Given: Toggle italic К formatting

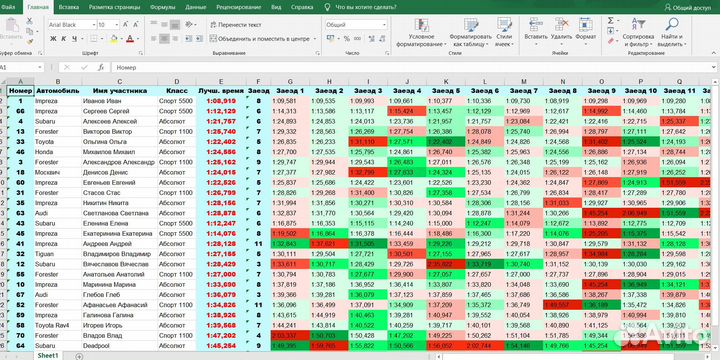Looking at the screenshot, I should [x=63, y=39].
